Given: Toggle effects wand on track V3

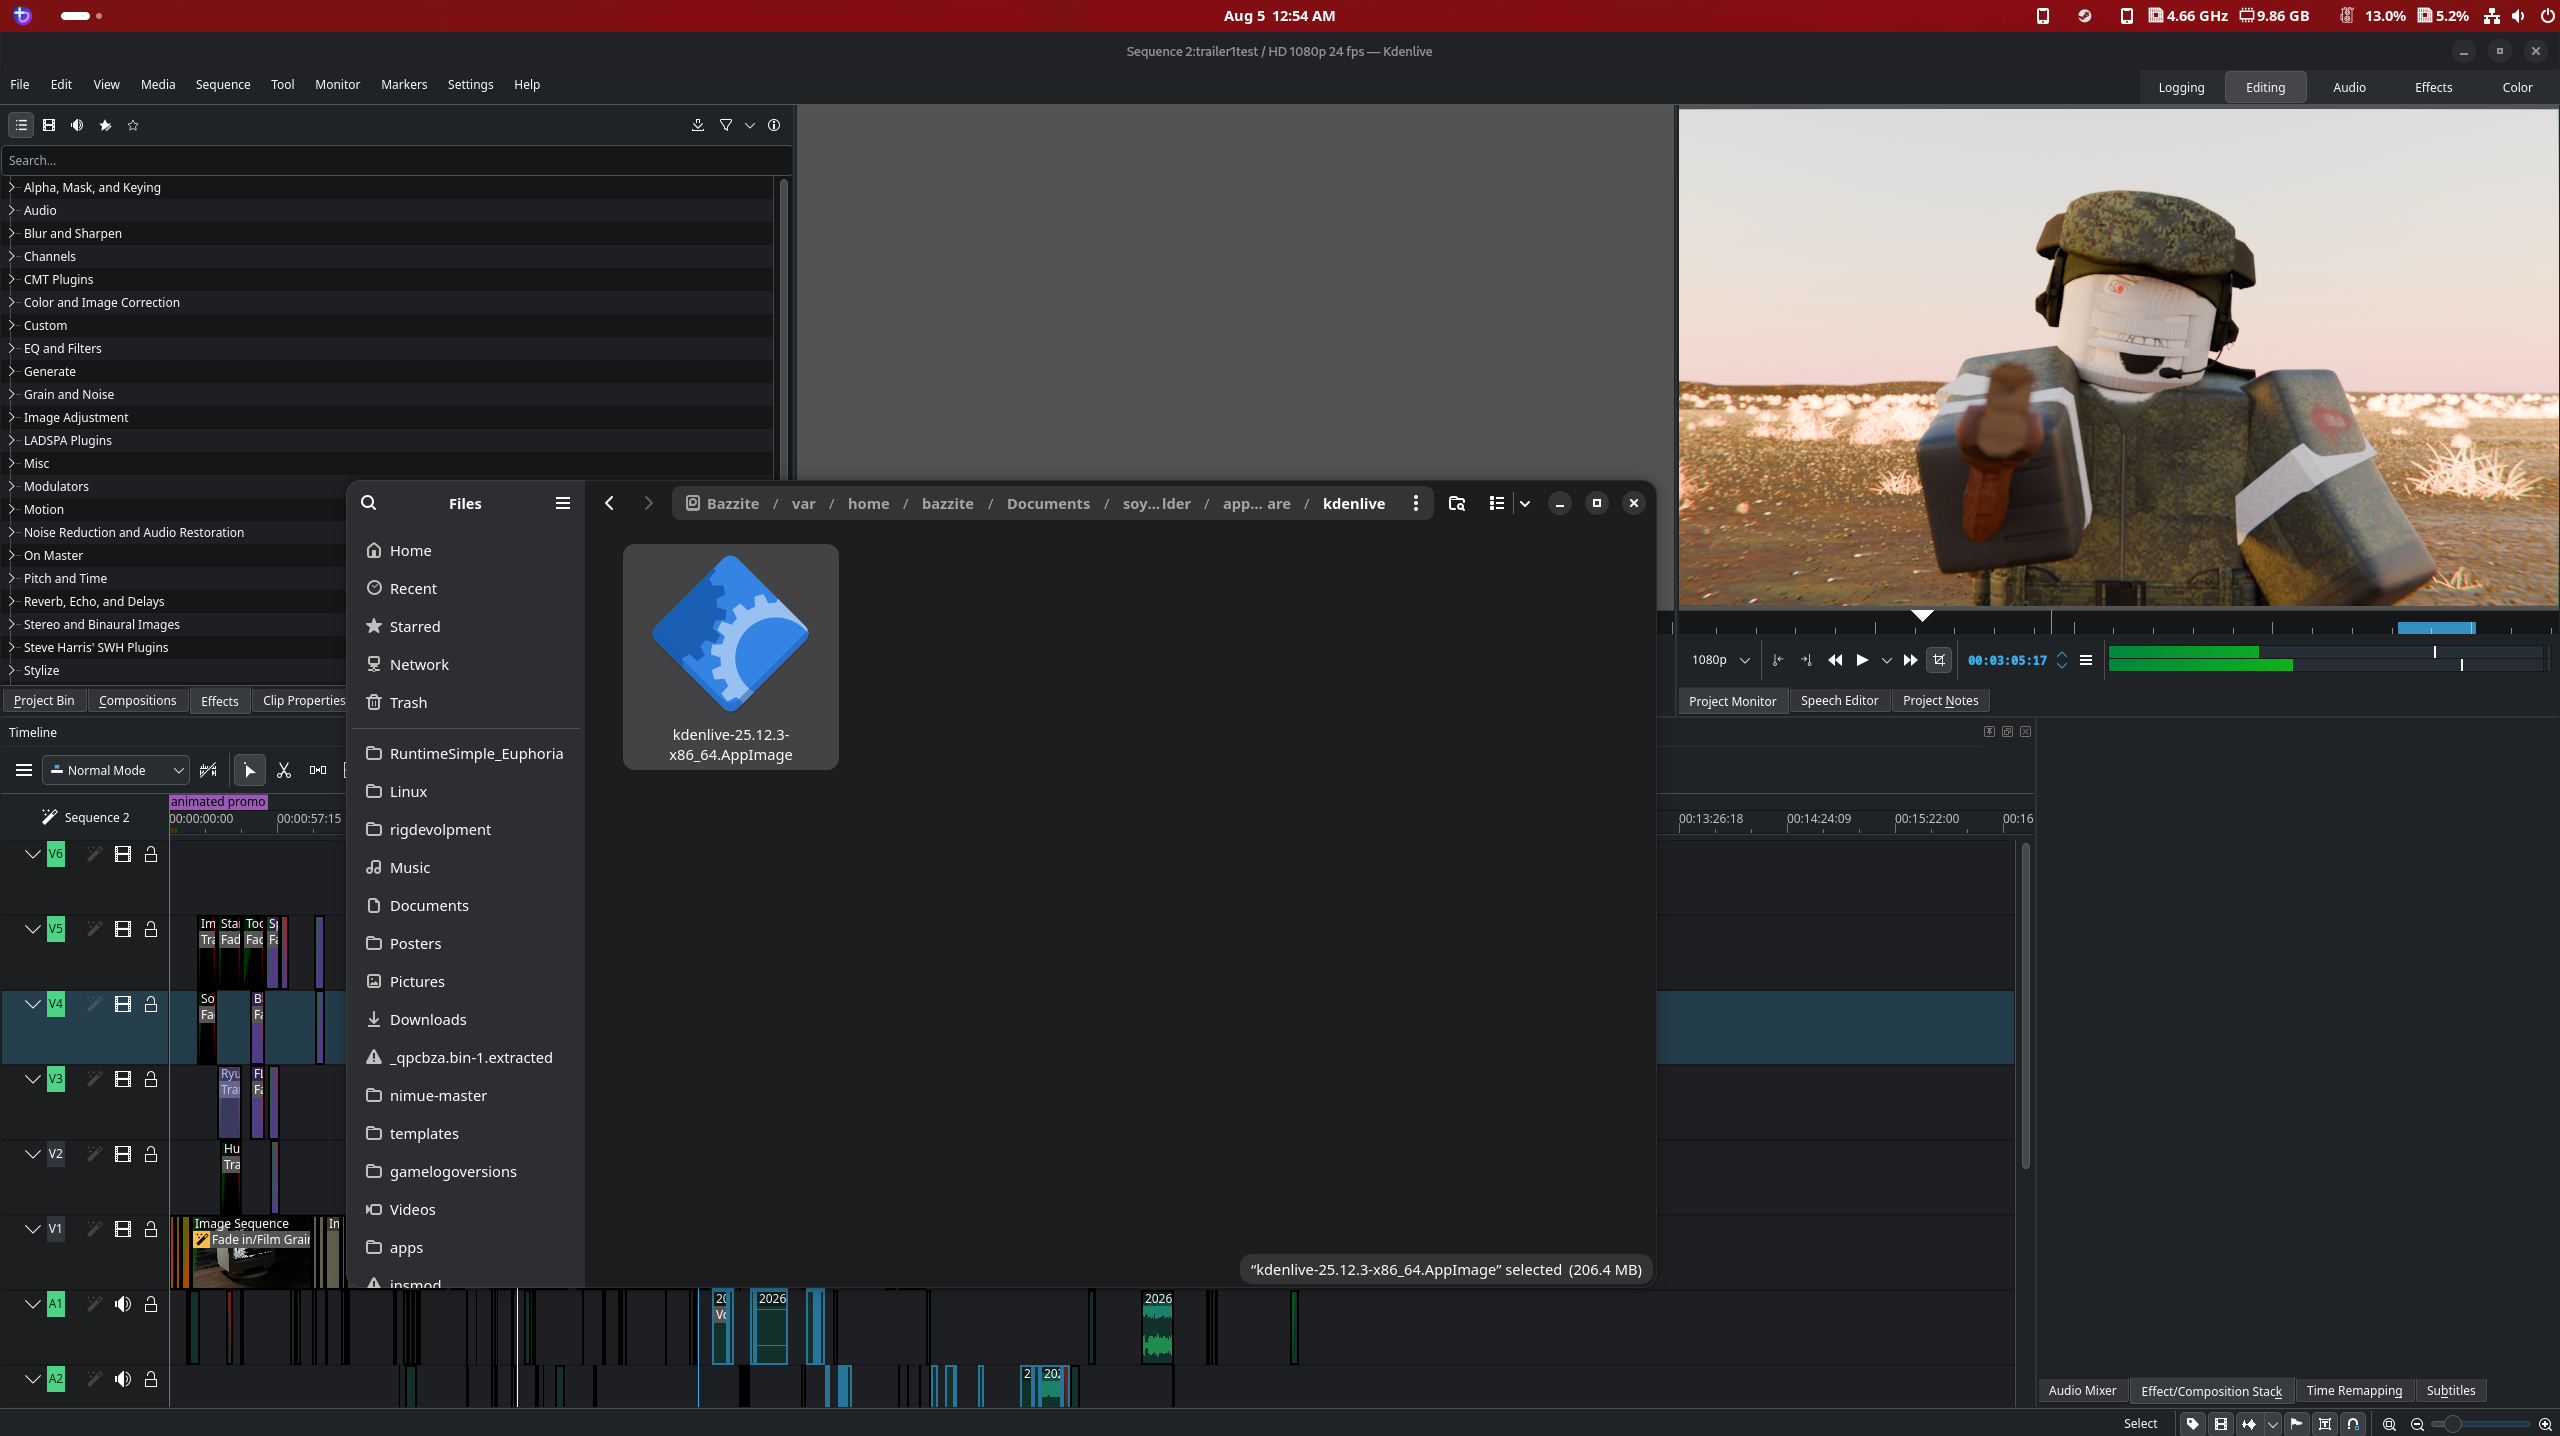Looking at the screenshot, I should [x=94, y=1079].
